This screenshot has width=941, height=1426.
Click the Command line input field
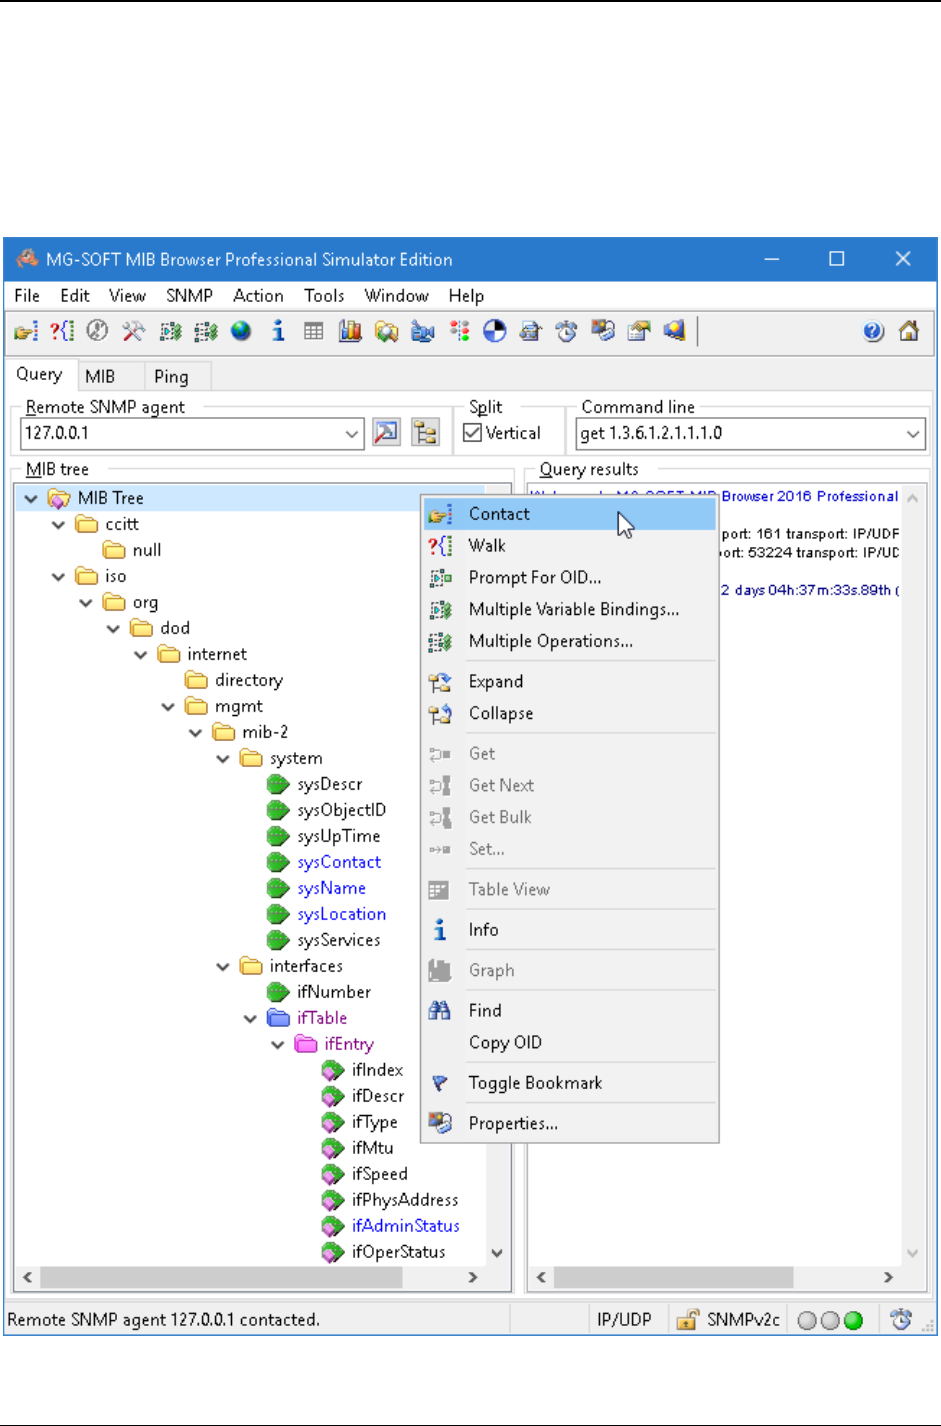[x=740, y=434]
